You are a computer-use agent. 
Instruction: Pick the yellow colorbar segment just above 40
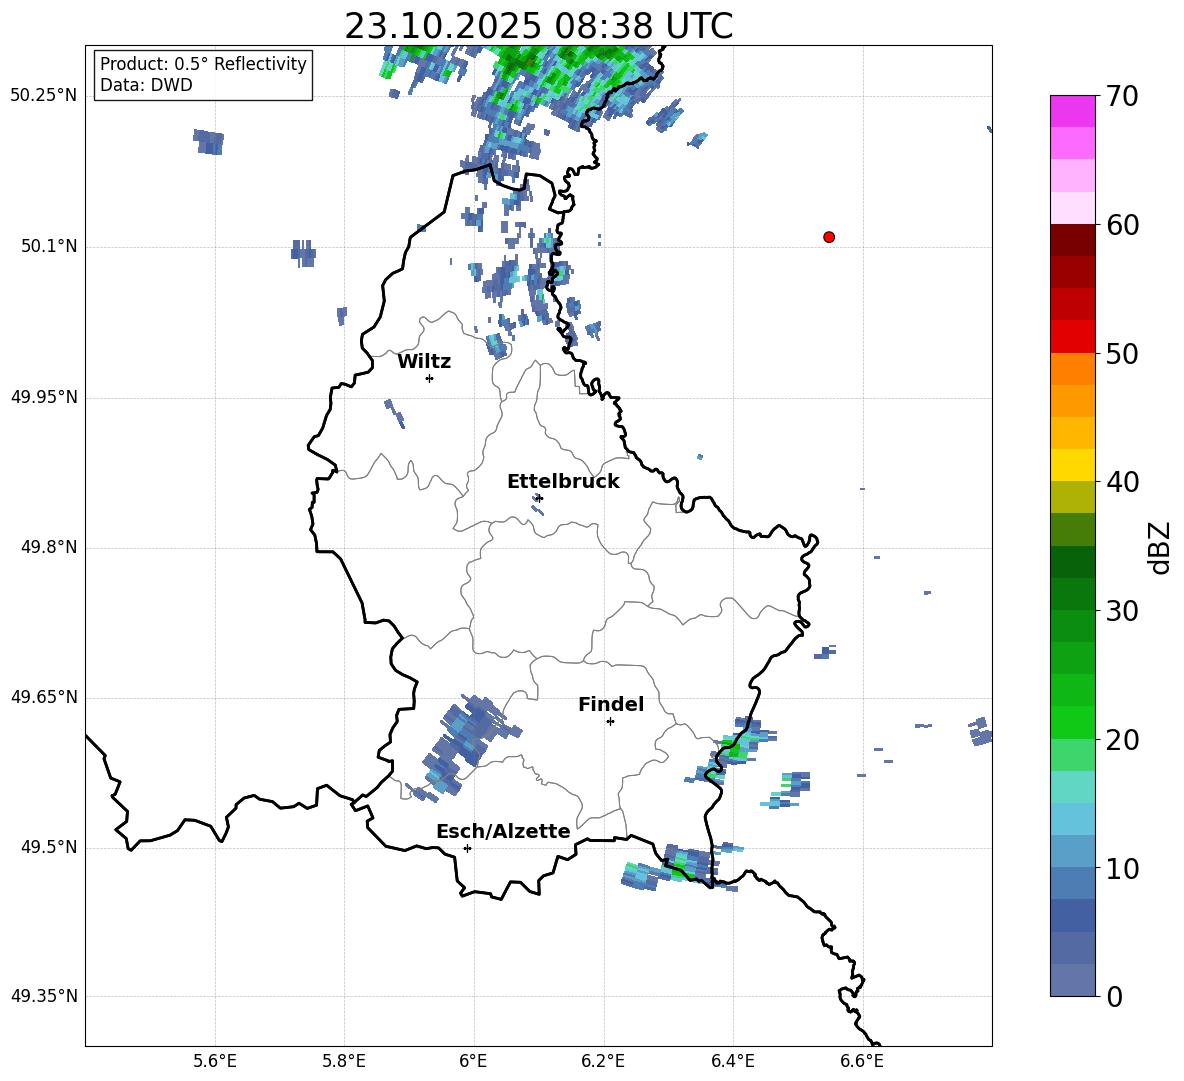[x=1073, y=465]
